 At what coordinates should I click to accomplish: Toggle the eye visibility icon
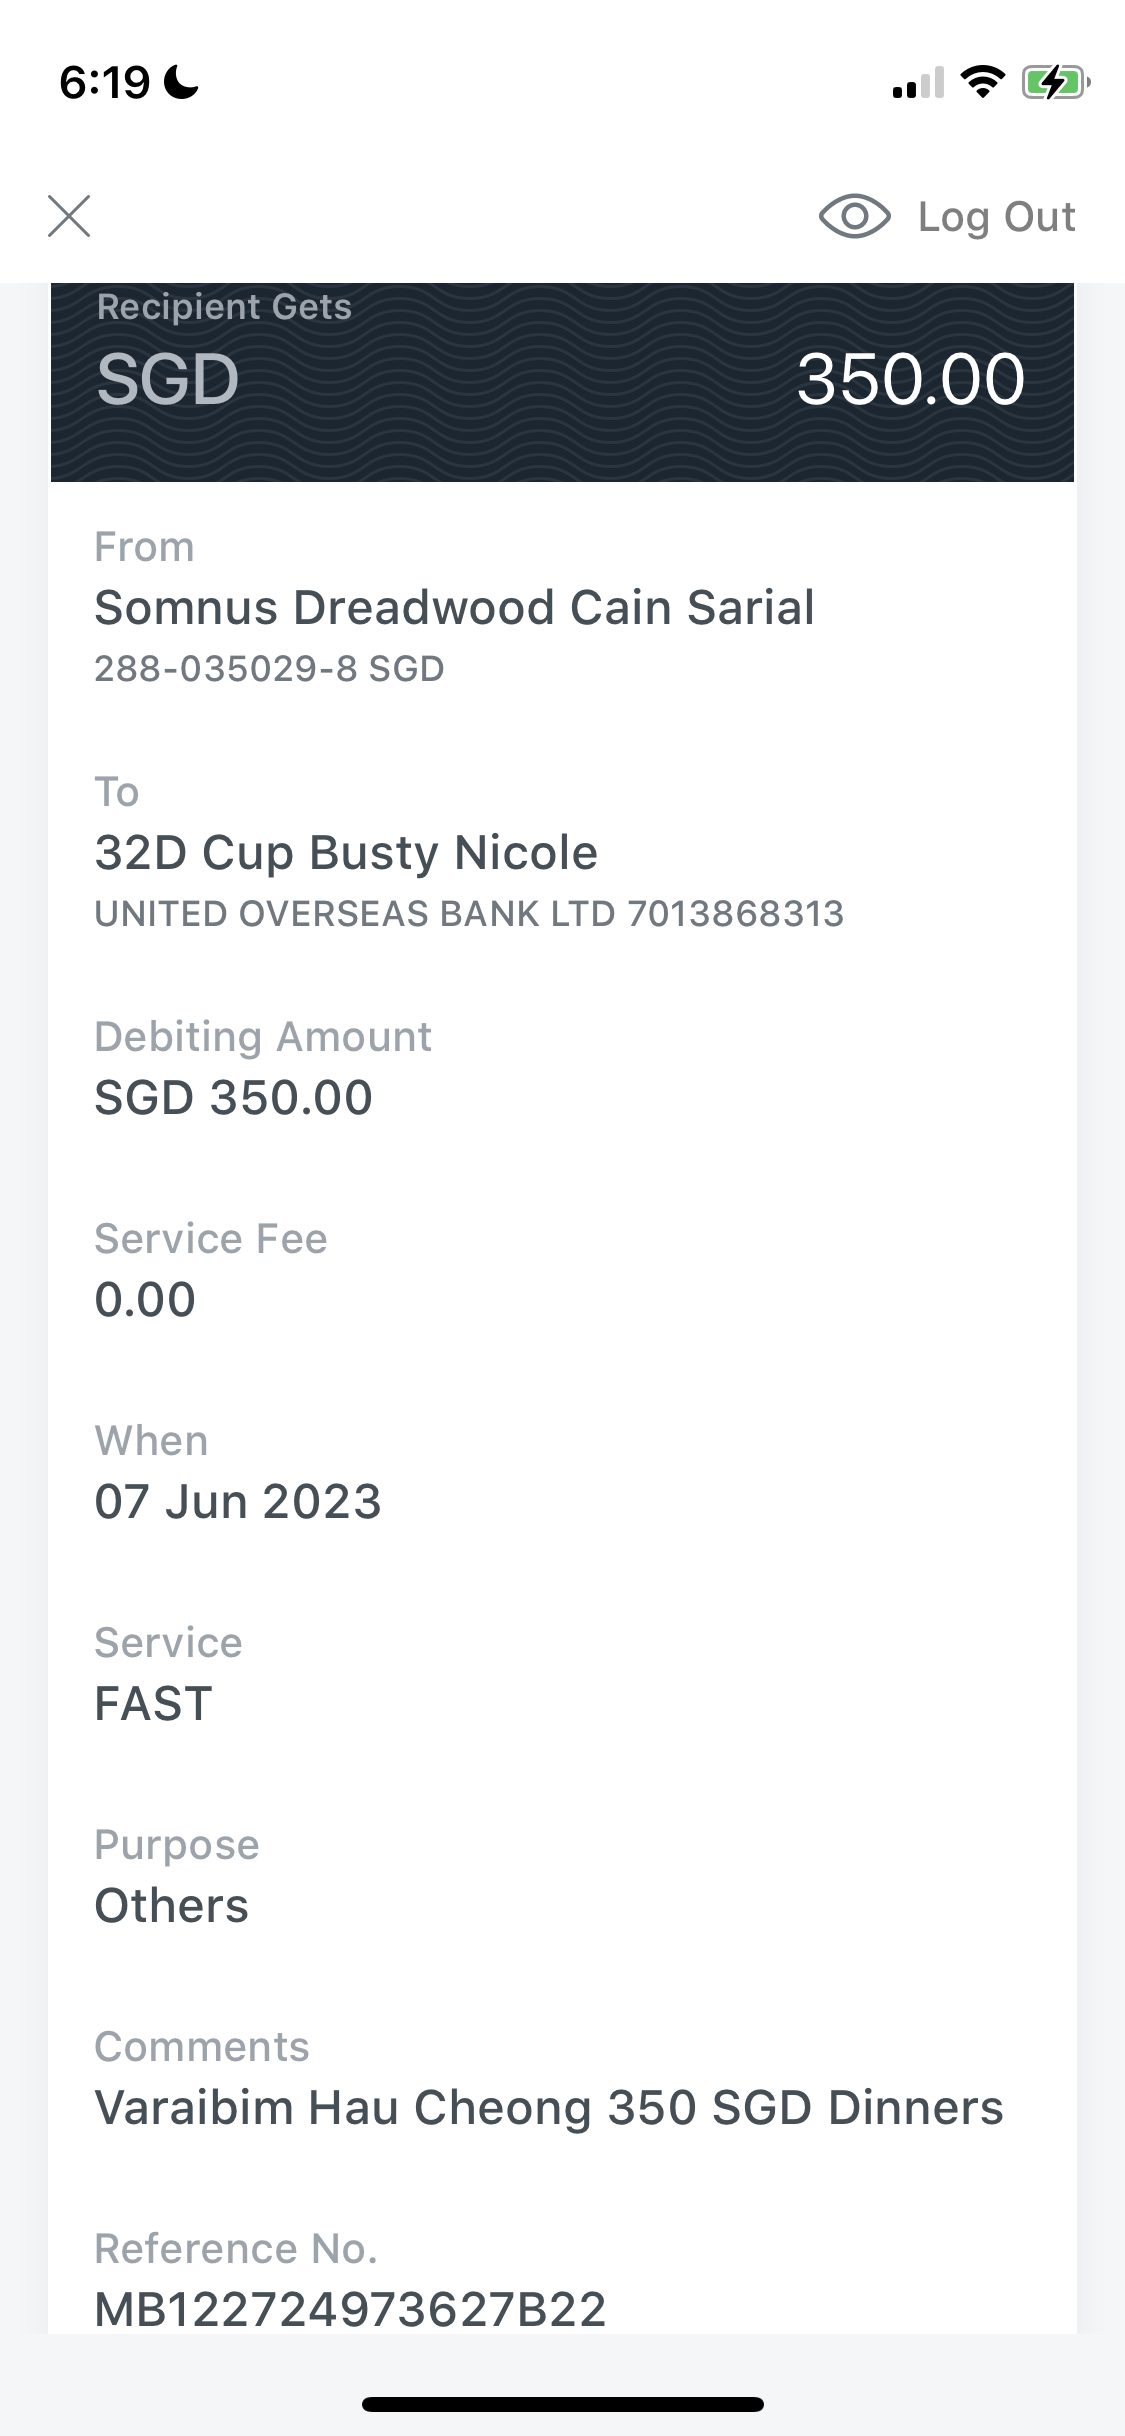(855, 216)
